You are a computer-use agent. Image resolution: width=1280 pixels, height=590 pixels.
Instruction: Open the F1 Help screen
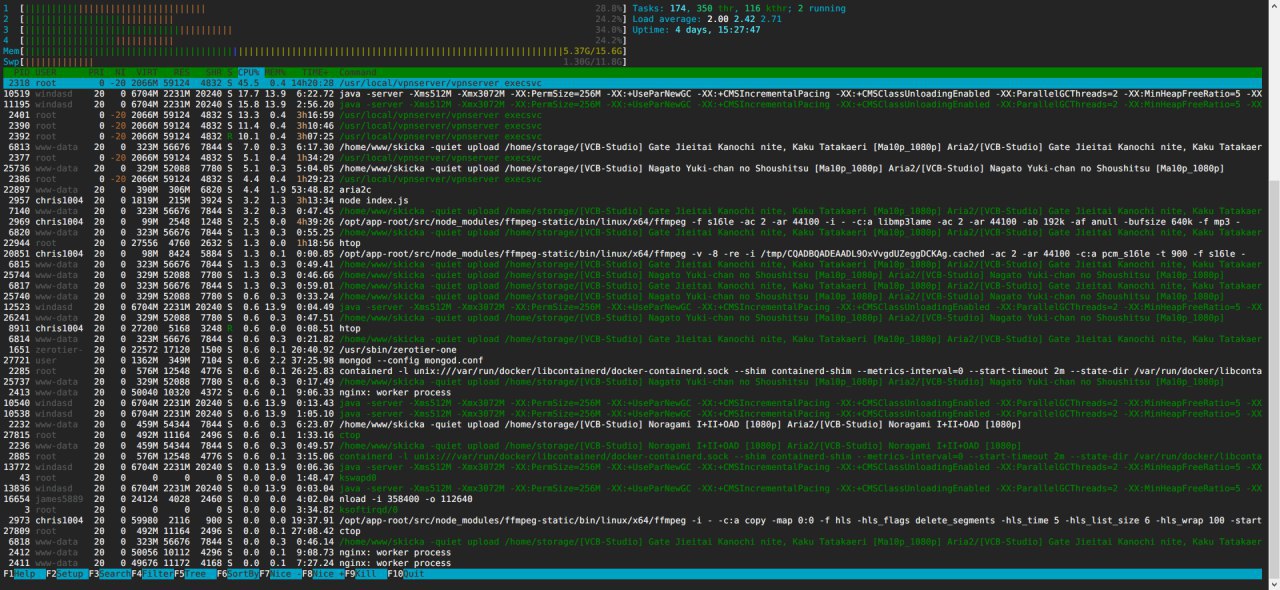pyautogui.click(x=23, y=575)
